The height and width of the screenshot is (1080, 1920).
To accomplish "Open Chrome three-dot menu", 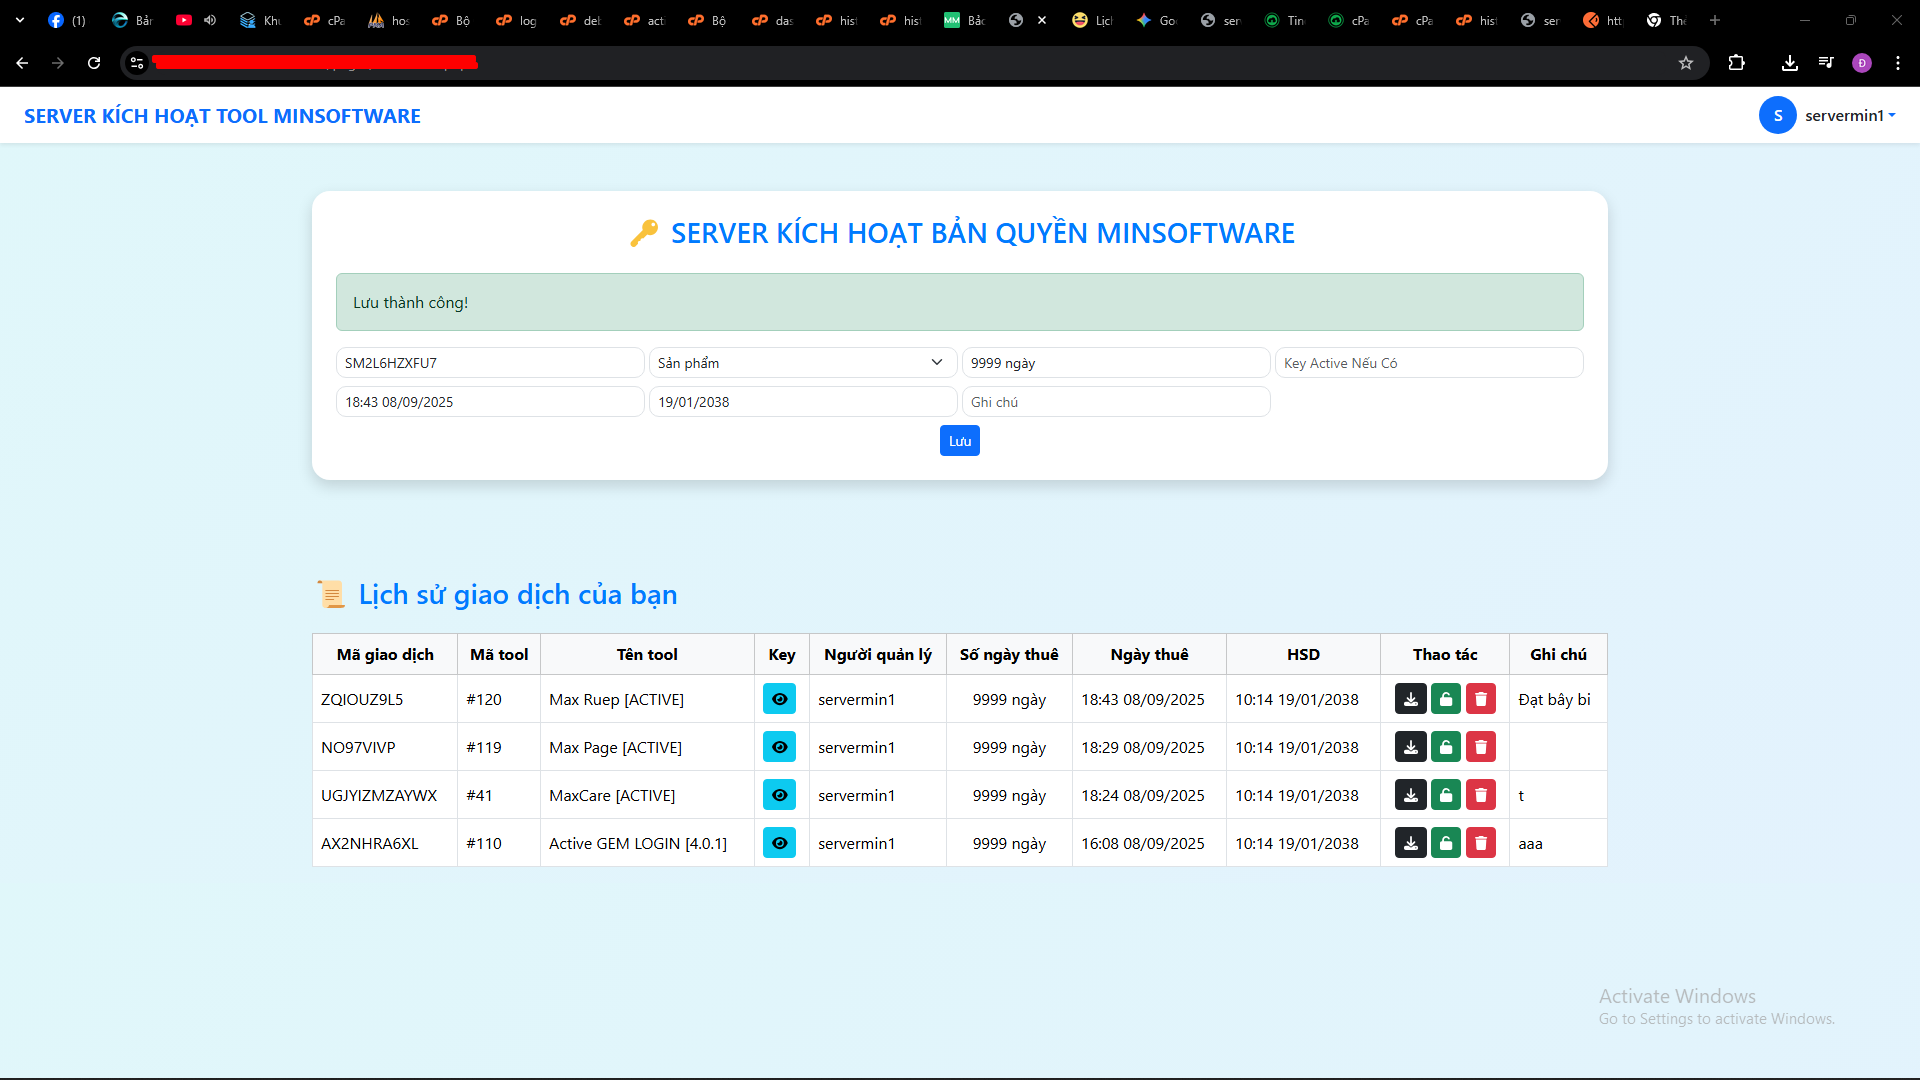I will click(x=1898, y=63).
